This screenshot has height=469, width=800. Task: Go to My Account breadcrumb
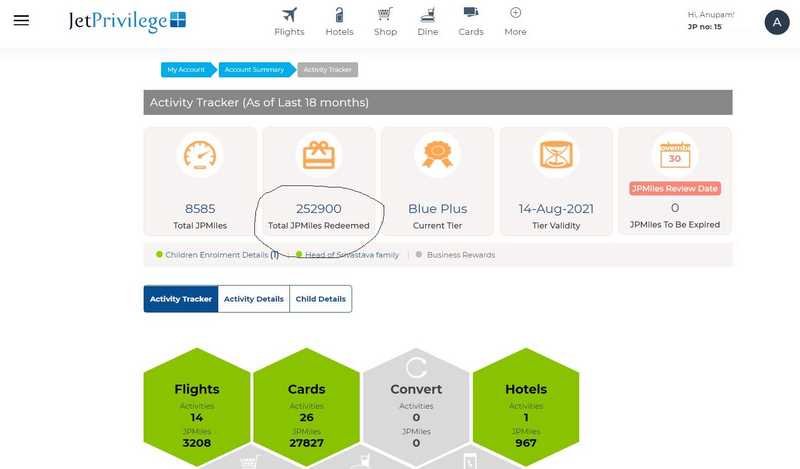tap(186, 70)
